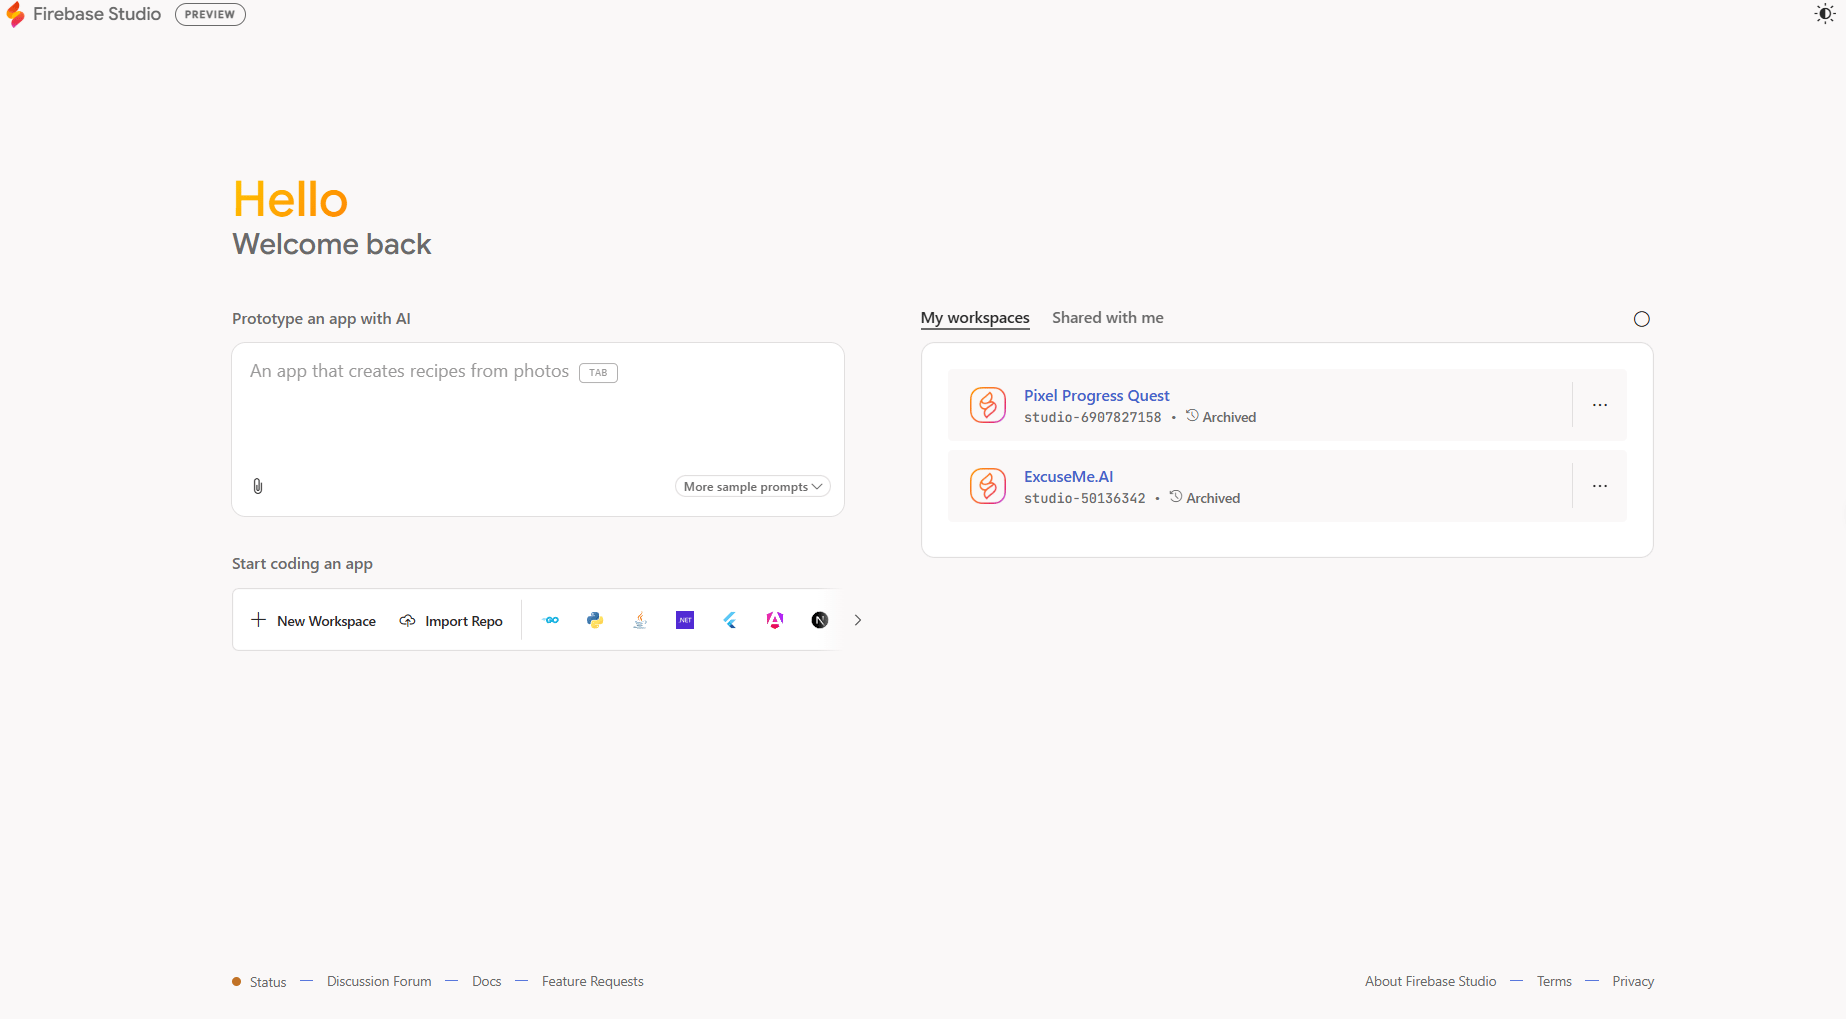Click the paperclip attachment icon
The height and width of the screenshot is (1019, 1846).
coord(258,486)
